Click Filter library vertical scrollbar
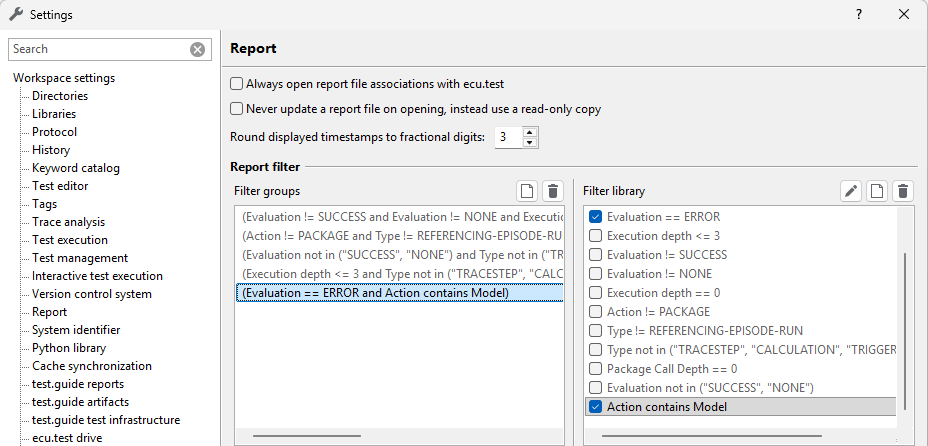Image resolution: width=928 pixels, height=446 pixels. pyautogui.click(x=905, y=331)
